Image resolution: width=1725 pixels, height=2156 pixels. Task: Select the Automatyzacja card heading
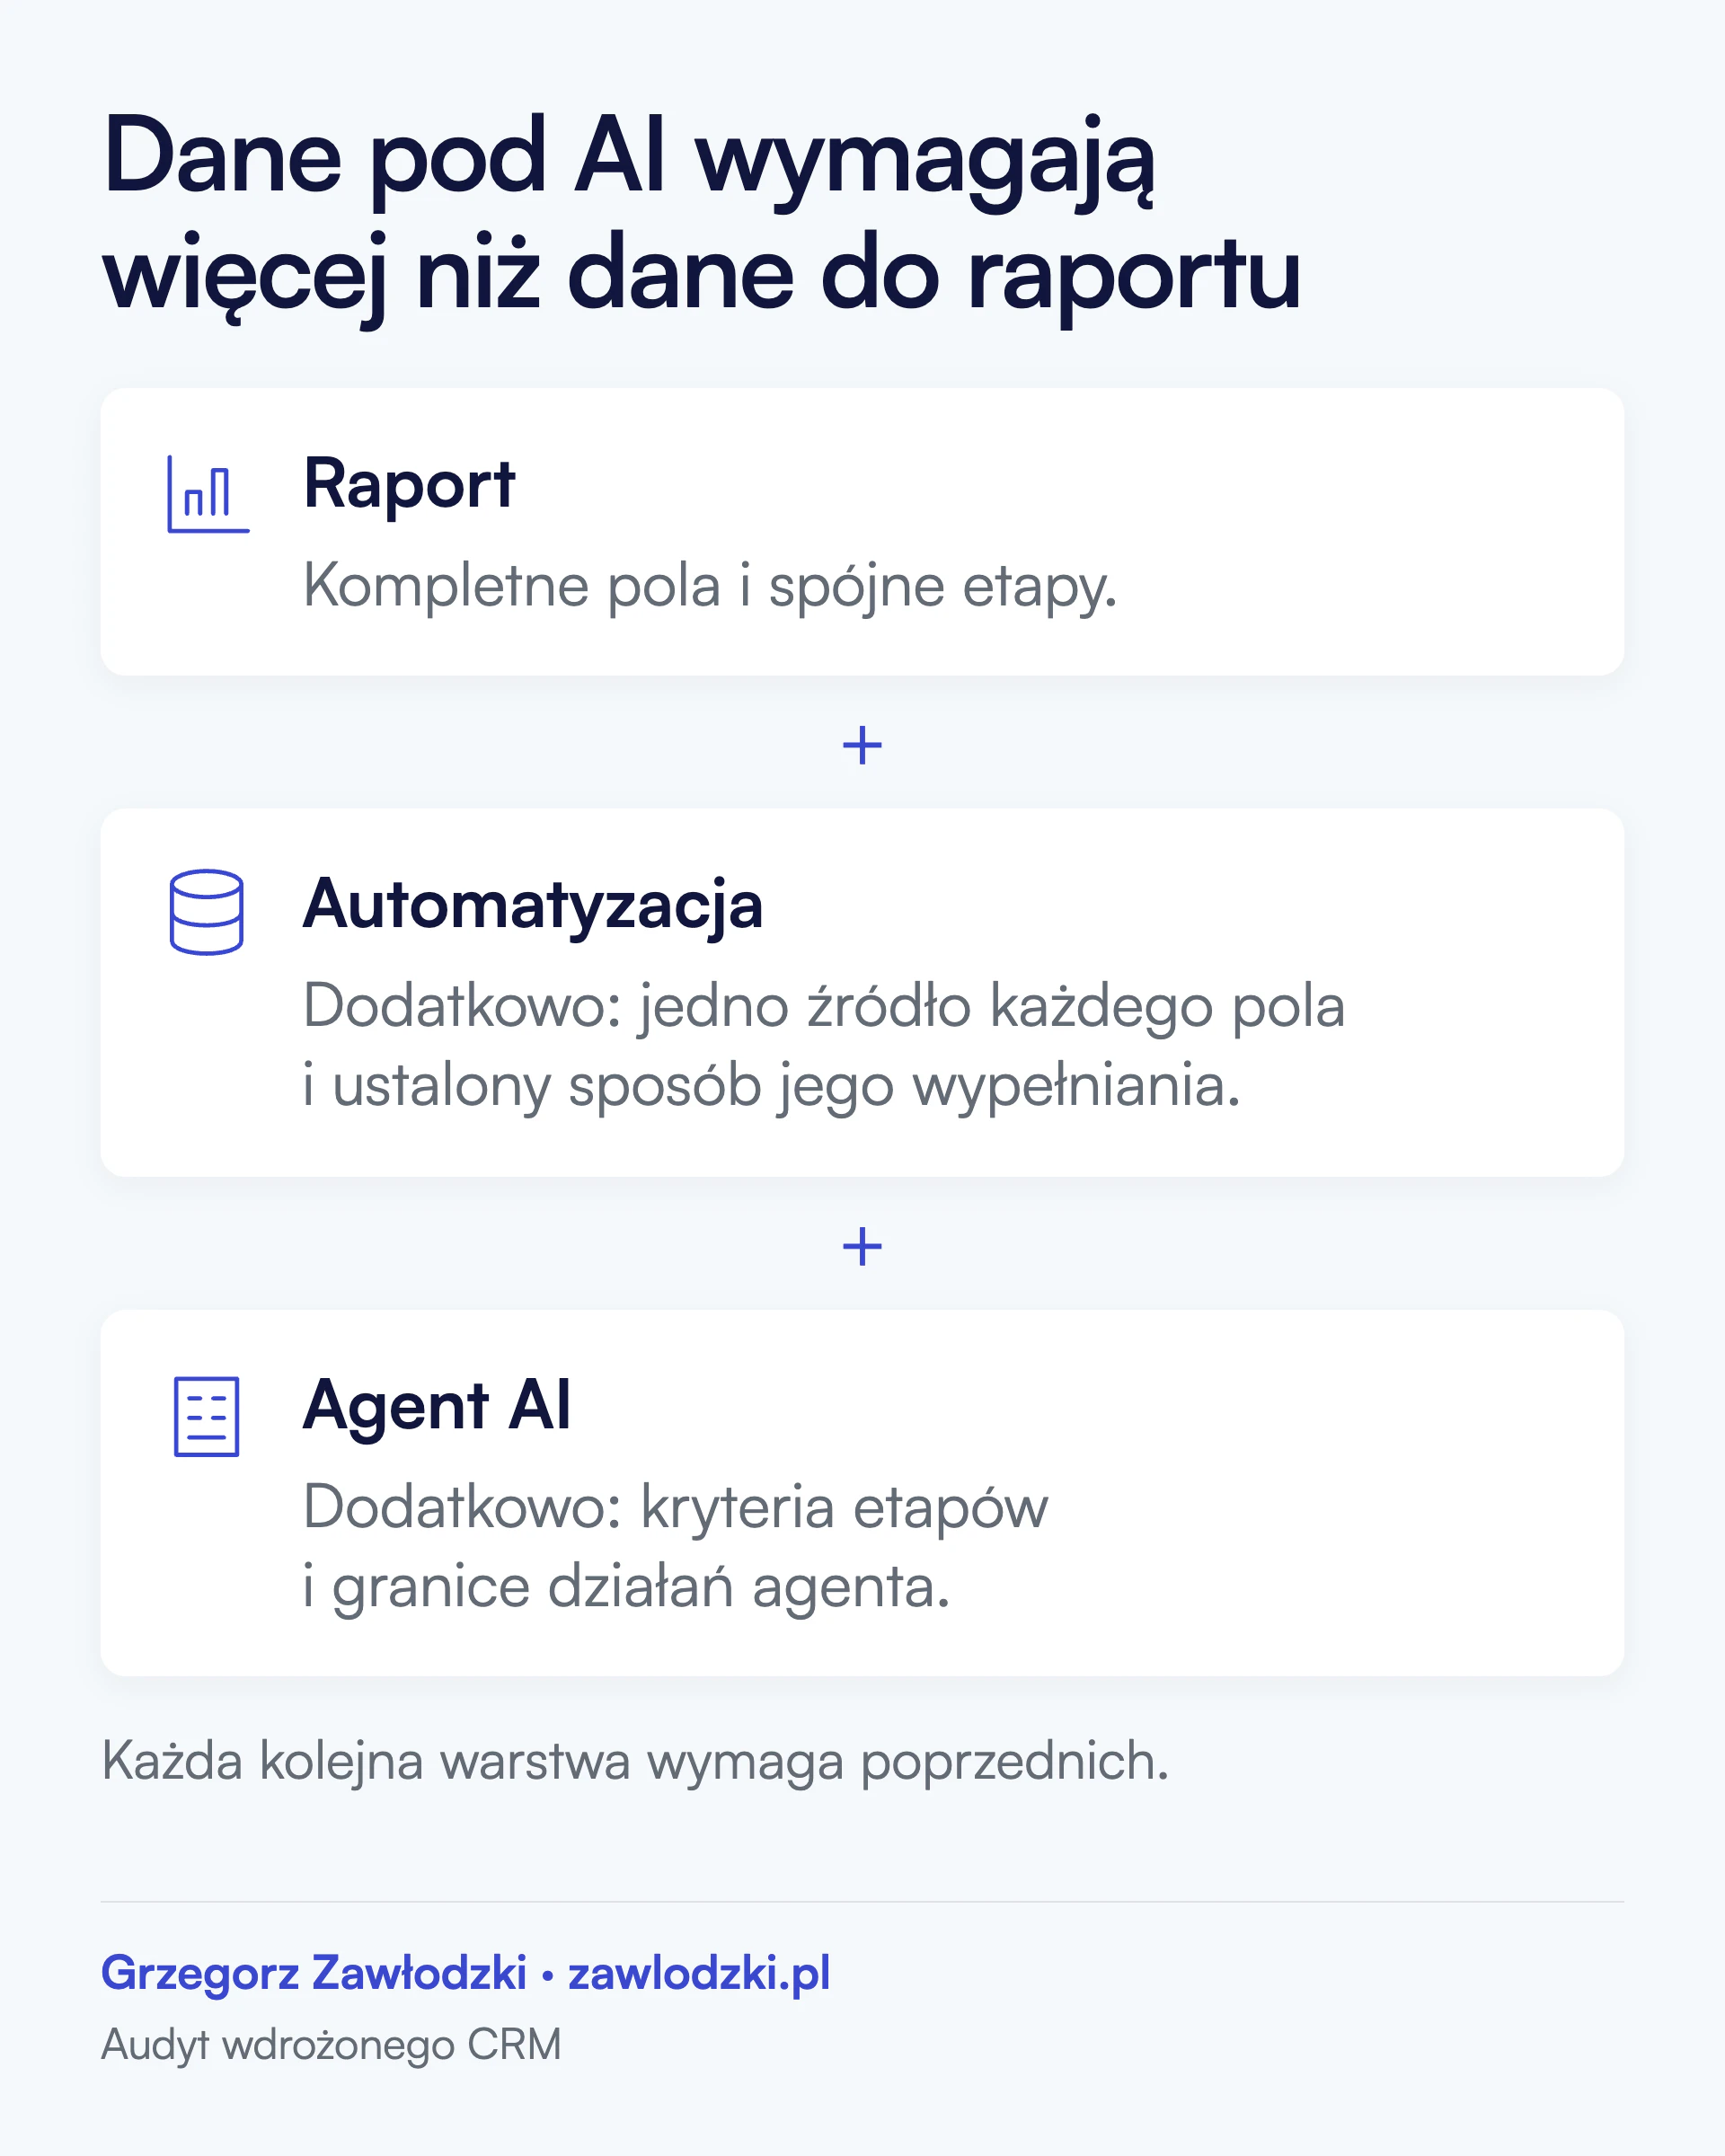pos(533,907)
